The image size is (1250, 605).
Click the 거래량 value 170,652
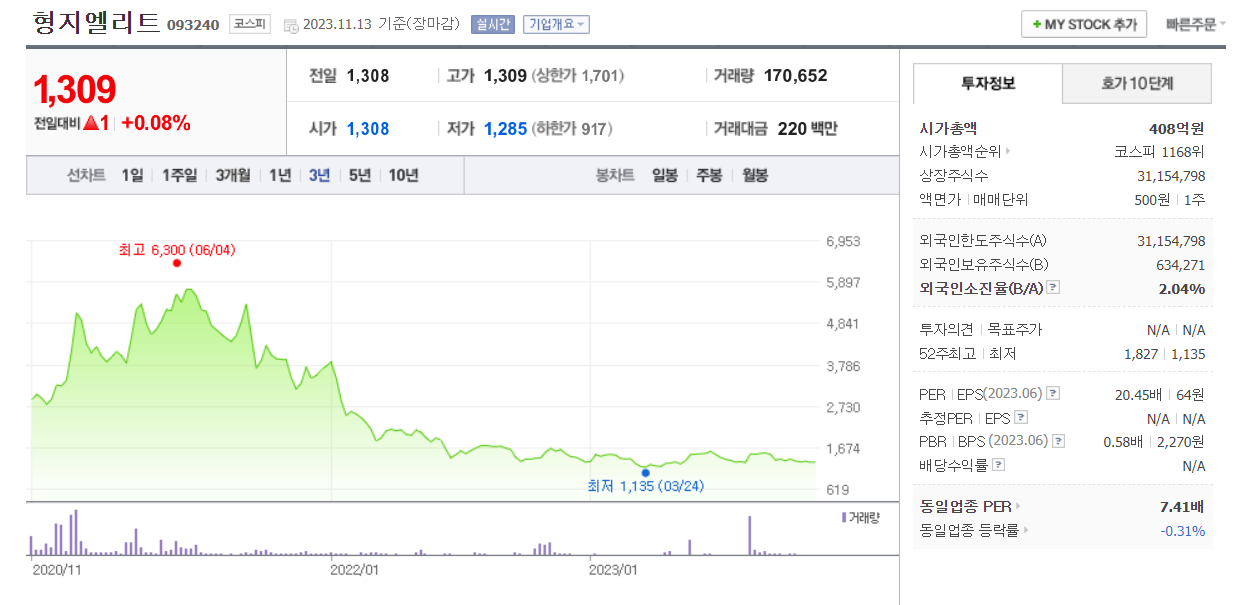point(796,75)
